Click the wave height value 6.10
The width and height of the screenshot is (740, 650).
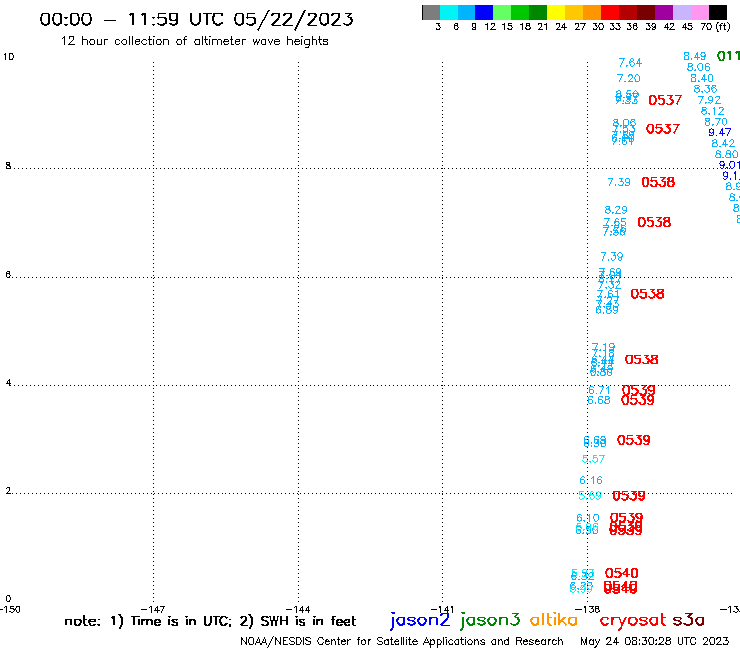[x=588, y=518]
